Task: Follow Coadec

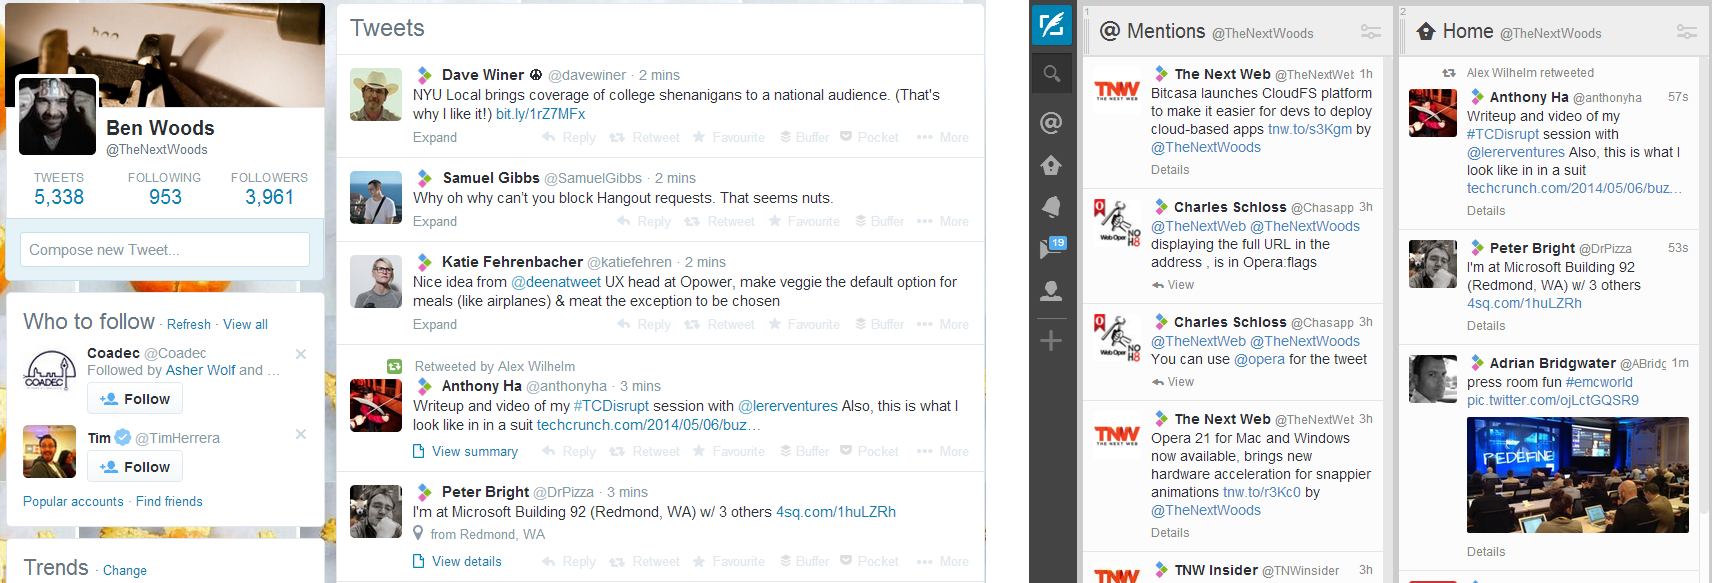Action: [x=135, y=399]
